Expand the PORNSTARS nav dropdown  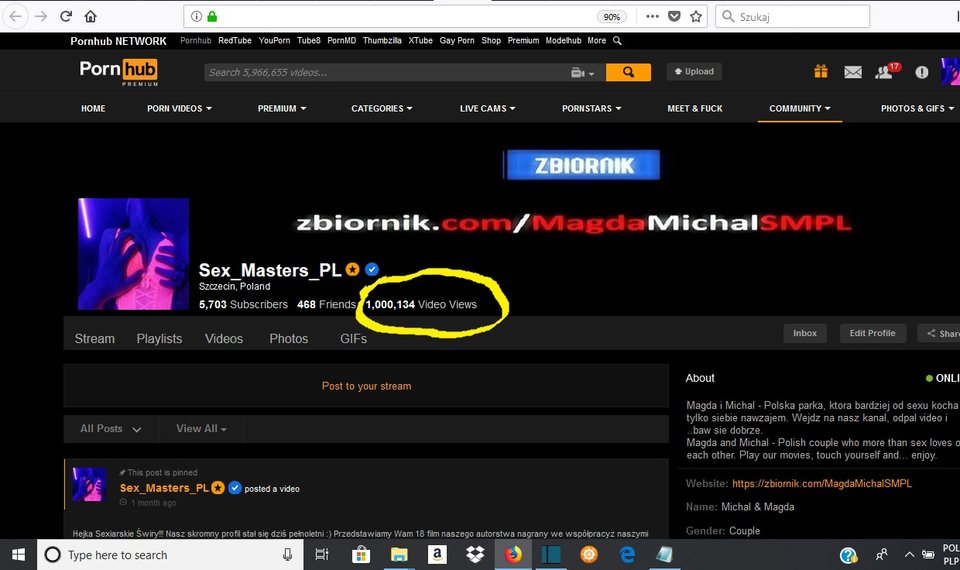pyautogui.click(x=592, y=108)
